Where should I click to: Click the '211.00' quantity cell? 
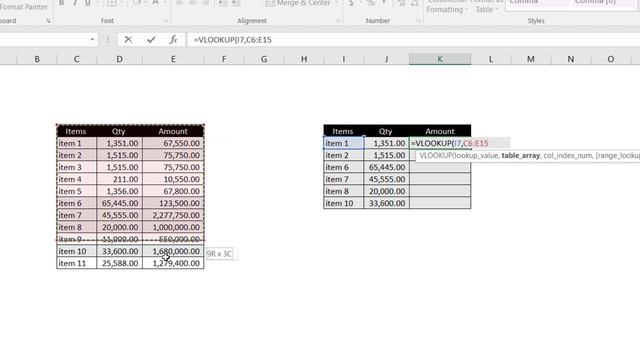(119, 179)
